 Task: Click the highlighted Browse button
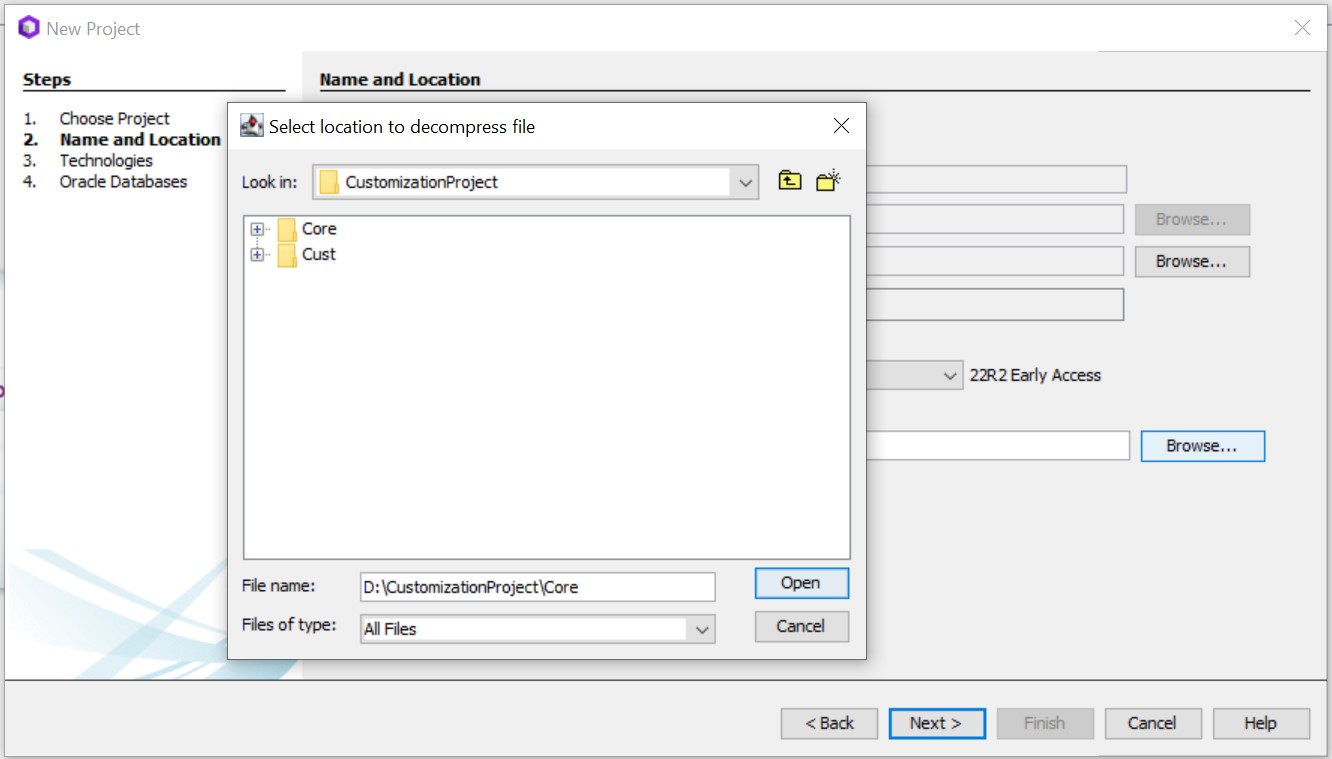[x=1202, y=446]
